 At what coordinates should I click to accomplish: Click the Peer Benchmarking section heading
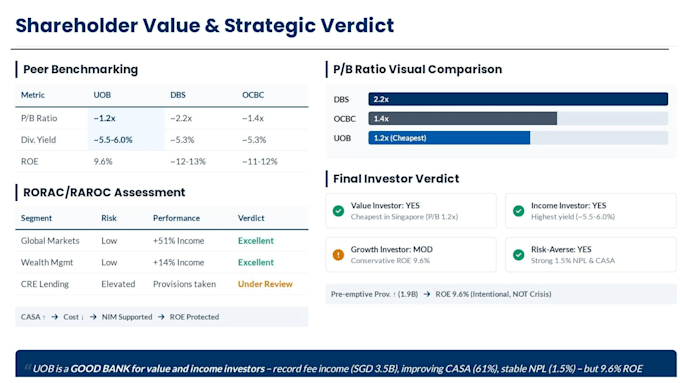click(x=80, y=69)
